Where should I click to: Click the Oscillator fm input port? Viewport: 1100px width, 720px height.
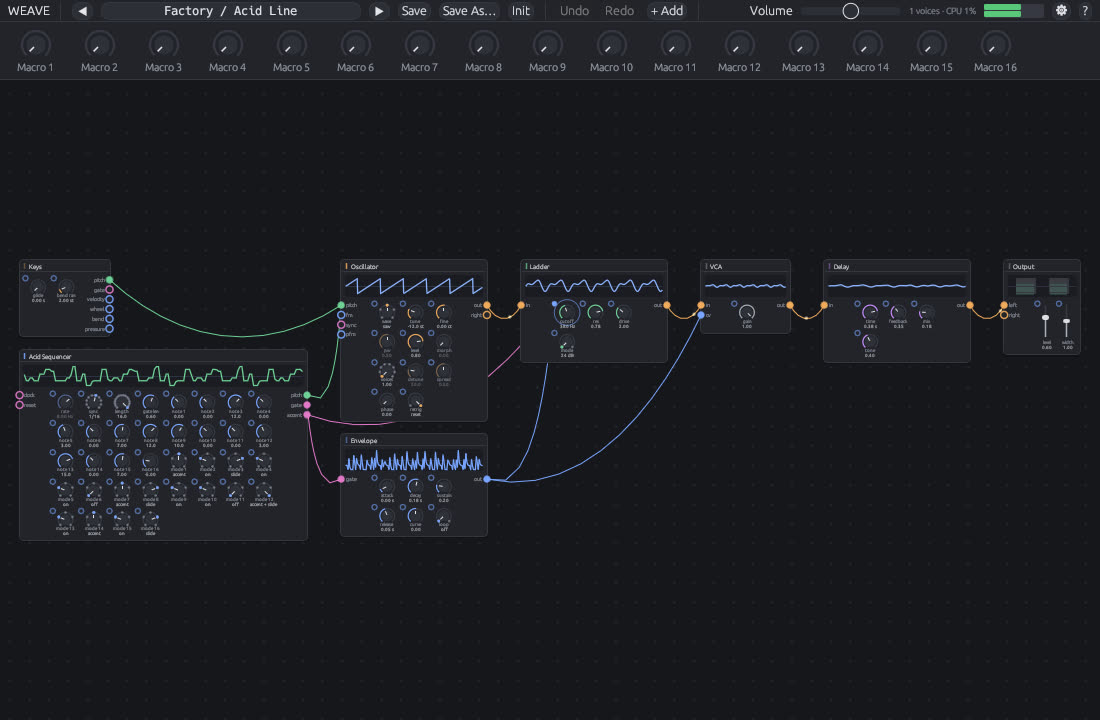[341, 315]
